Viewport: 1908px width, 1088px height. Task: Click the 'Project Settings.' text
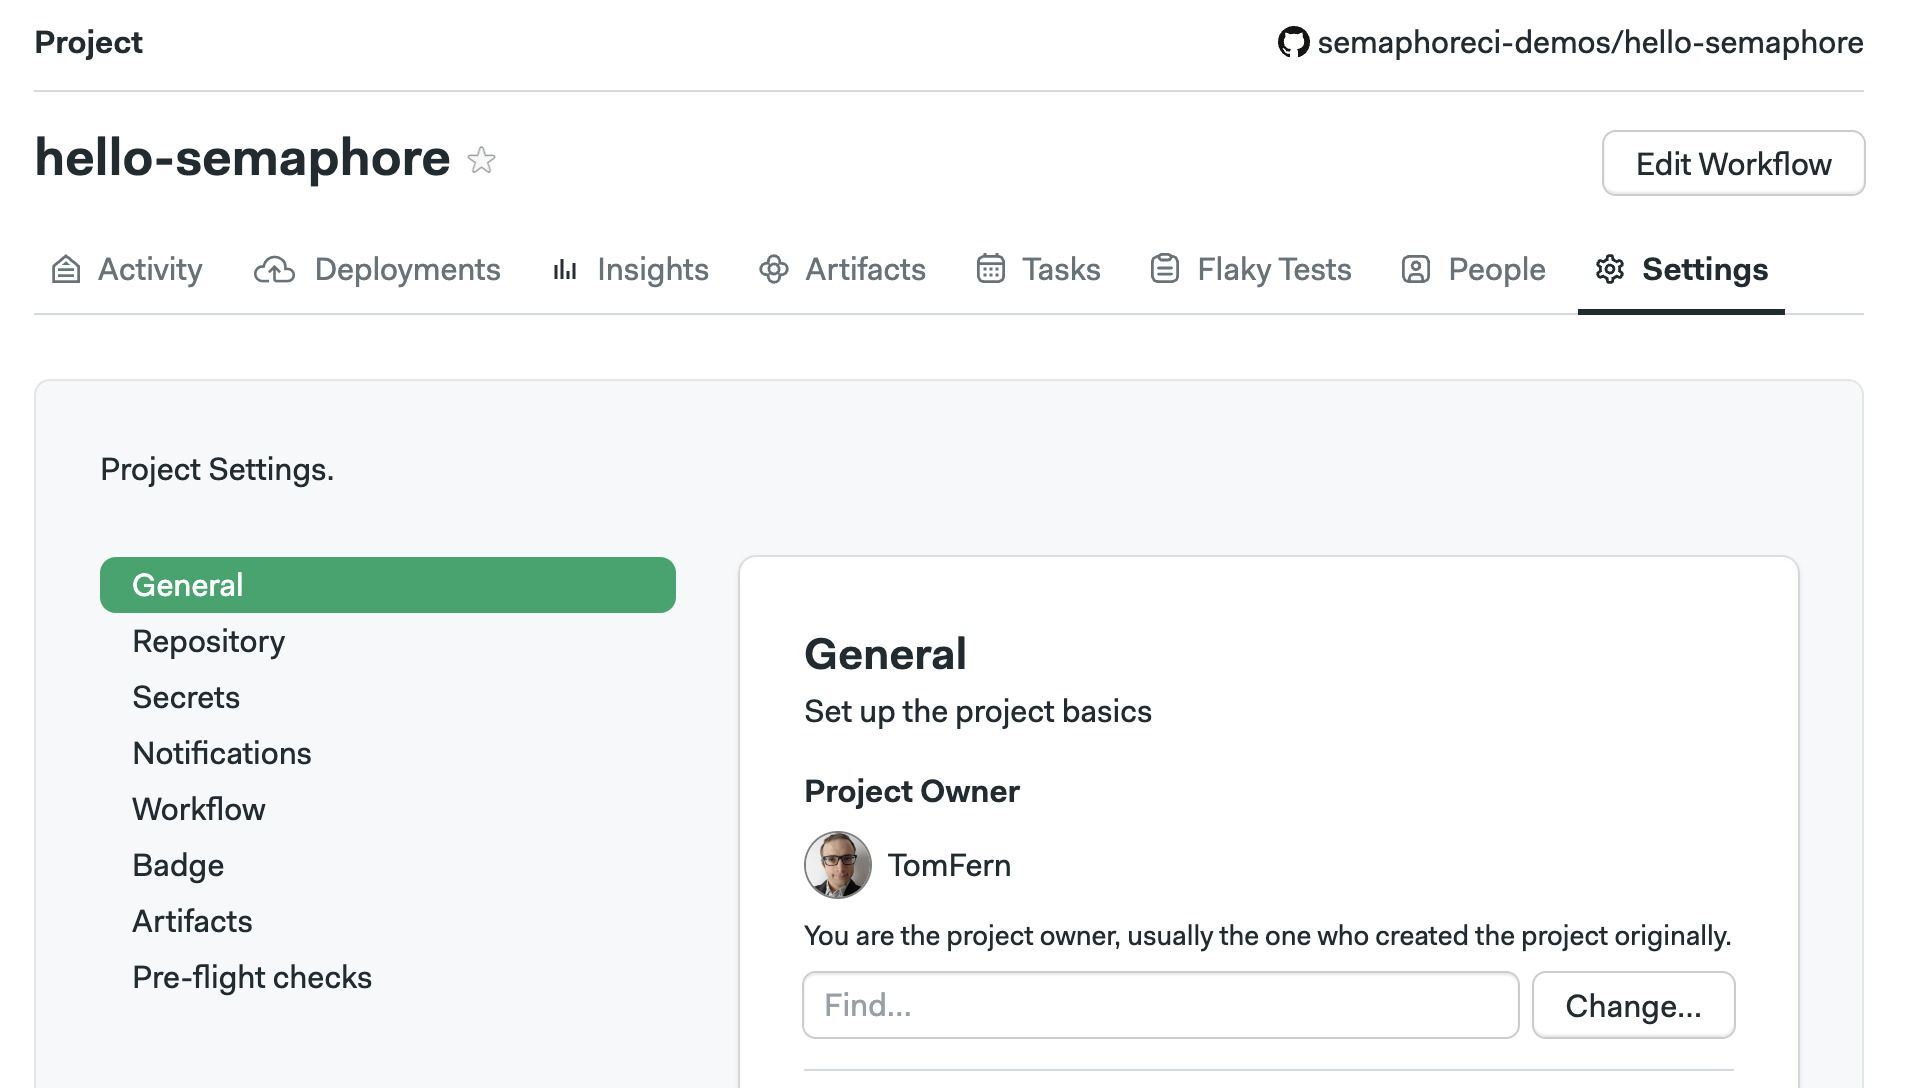(217, 469)
